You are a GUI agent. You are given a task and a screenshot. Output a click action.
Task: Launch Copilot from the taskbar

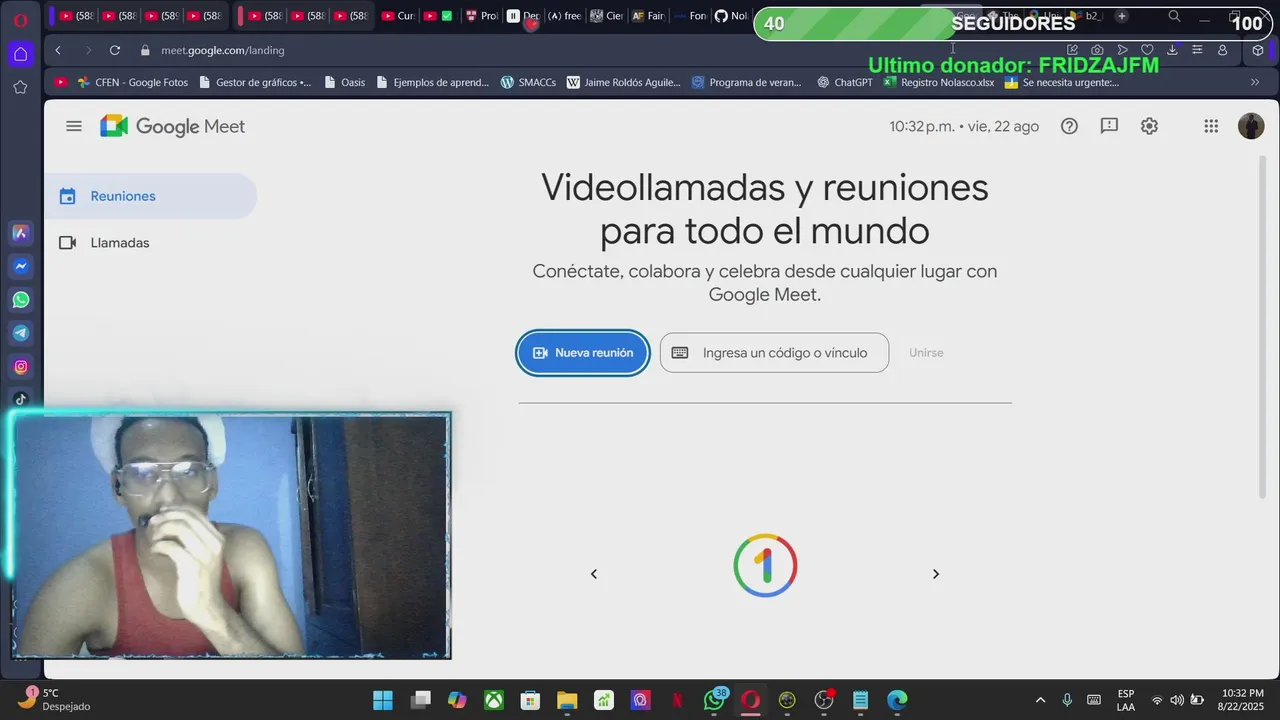(457, 700)
